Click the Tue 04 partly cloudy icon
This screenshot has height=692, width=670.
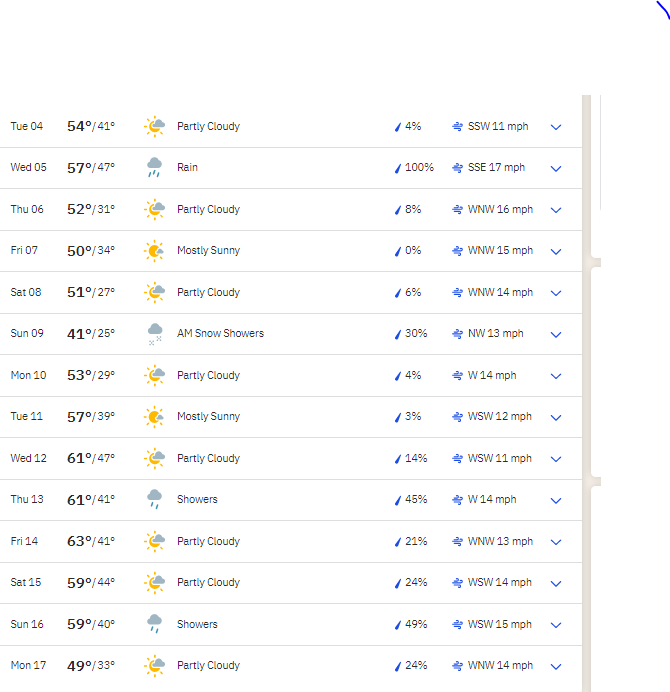tap(154, 126)
